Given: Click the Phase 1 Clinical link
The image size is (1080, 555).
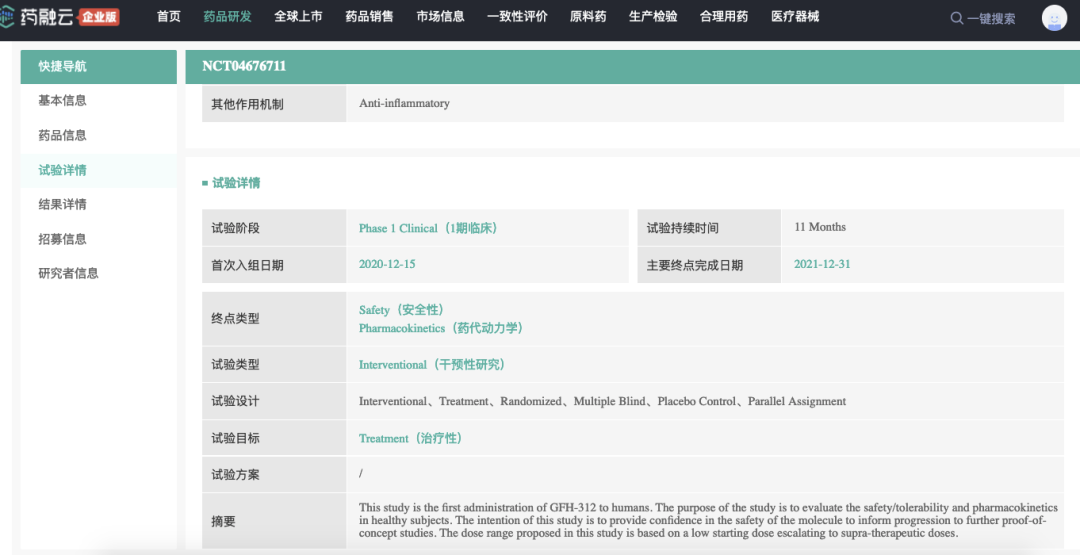Looking at the screenshot, I should (x=427, y=228).
